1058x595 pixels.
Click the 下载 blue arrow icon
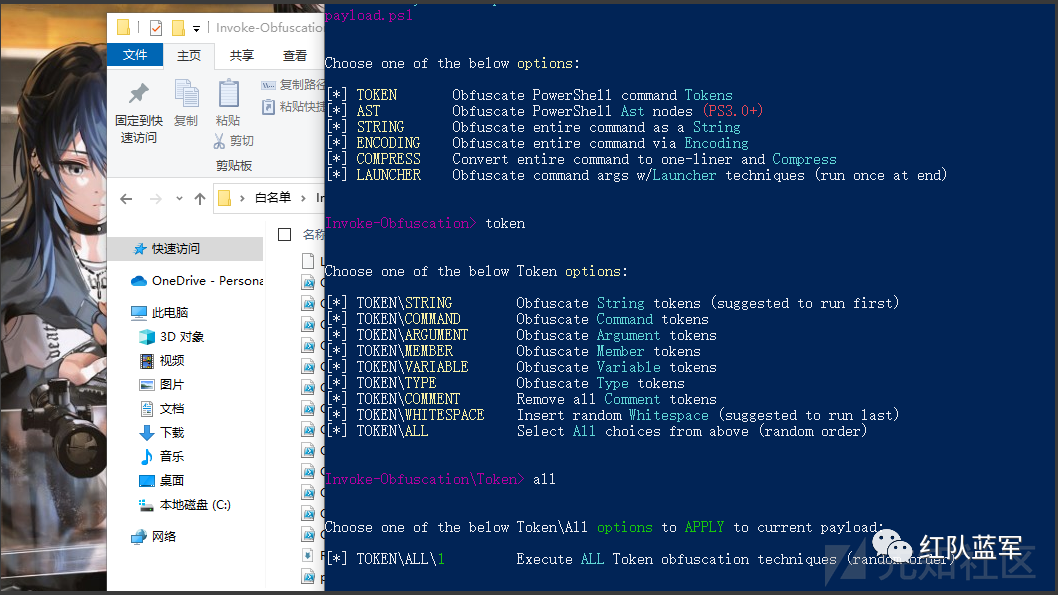click(x=146, y=432)
